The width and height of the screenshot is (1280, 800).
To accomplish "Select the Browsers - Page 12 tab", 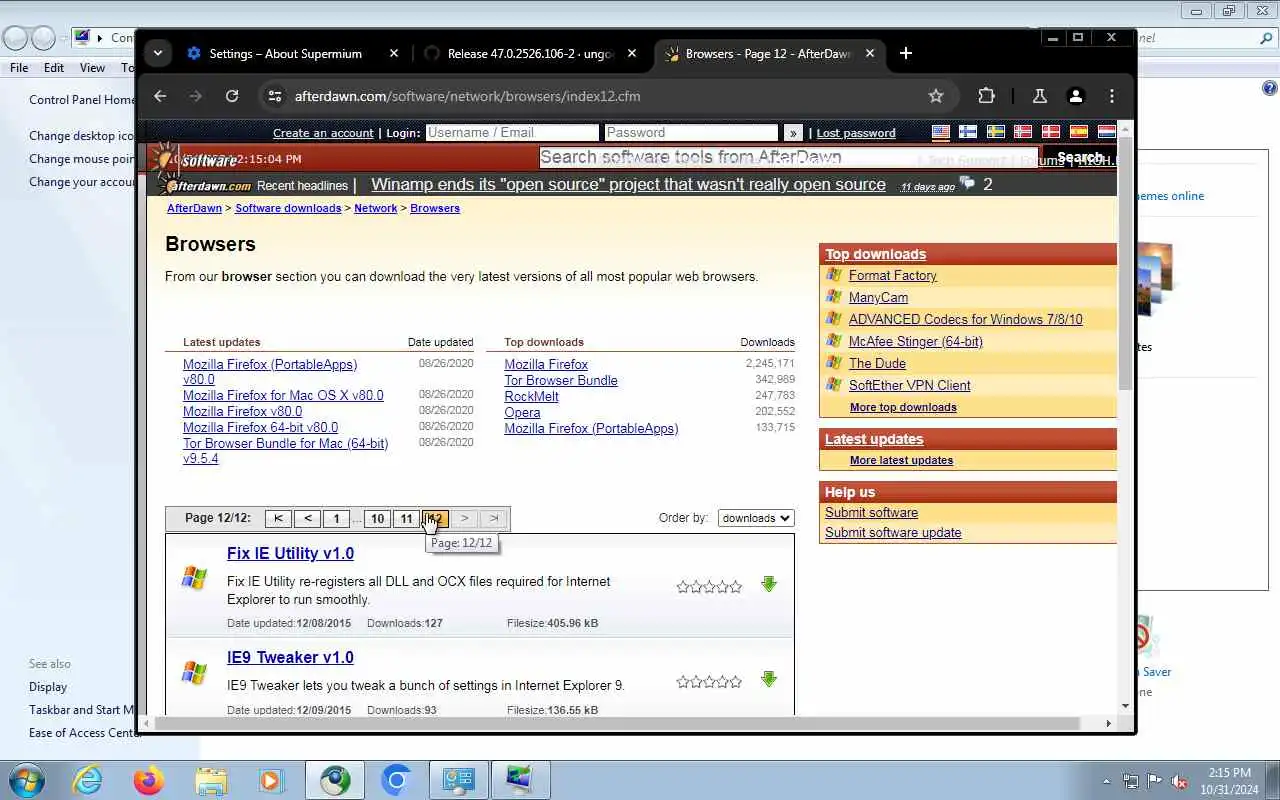I will pyautogui.click(x=768, y=53).
